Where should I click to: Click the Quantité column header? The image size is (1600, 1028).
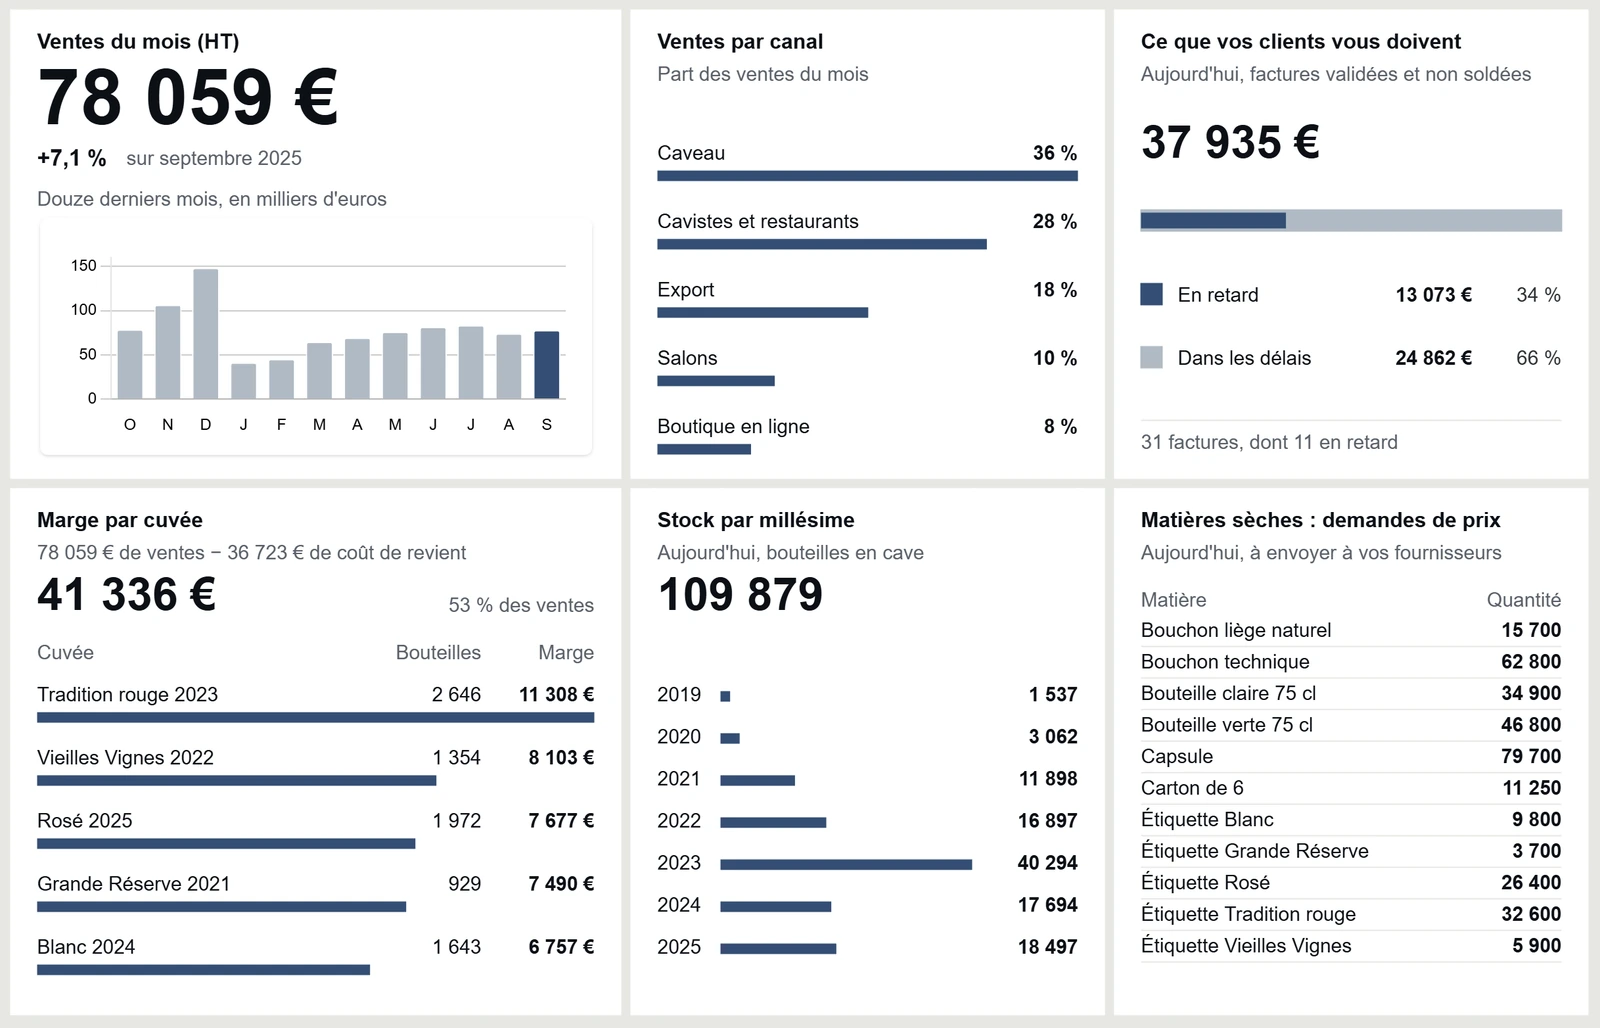click(1524, 600)
